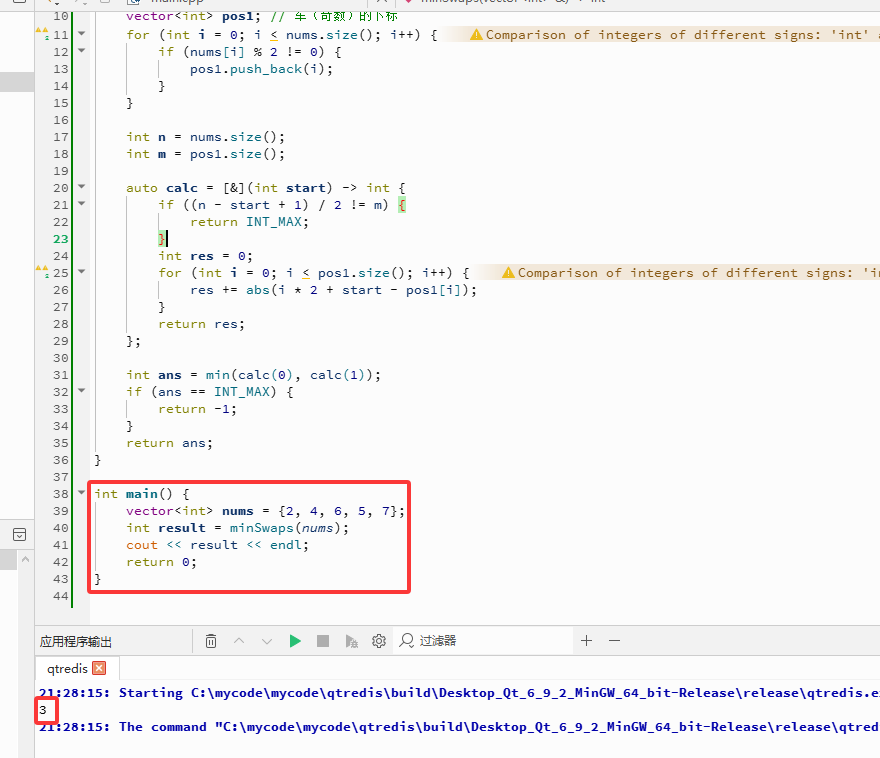880x758 pixels.
Task: Click 'return INT_MAX;' on line 22
Action: point(249,222)
